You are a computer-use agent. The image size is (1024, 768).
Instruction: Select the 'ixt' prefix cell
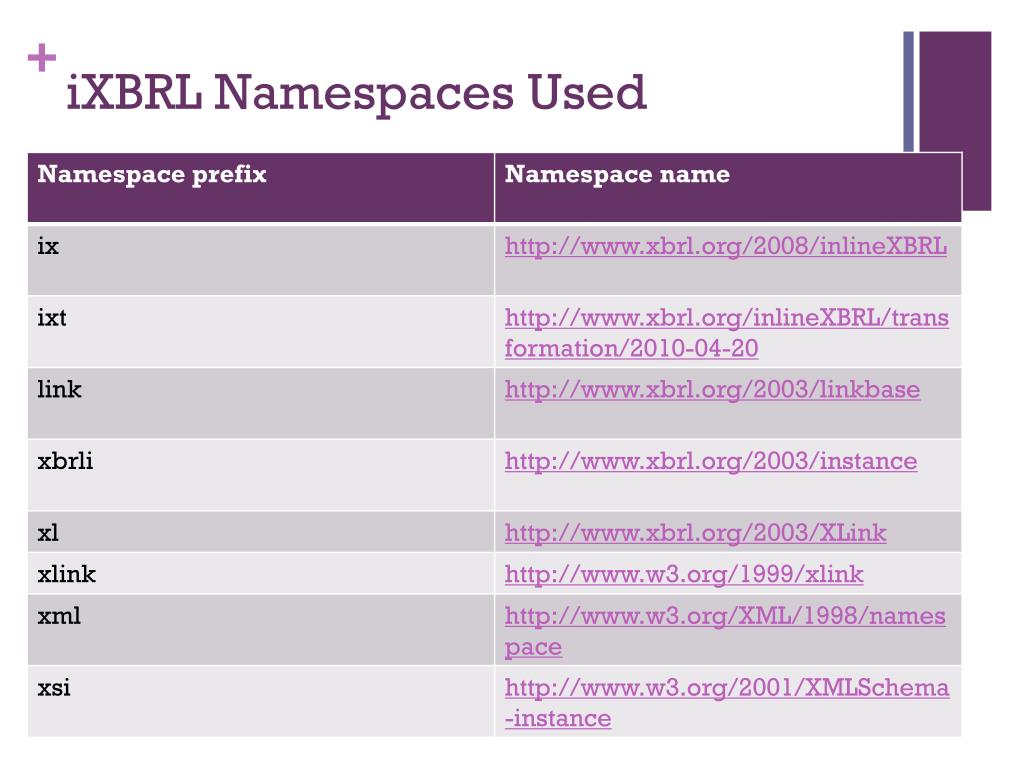coord(261,332)
